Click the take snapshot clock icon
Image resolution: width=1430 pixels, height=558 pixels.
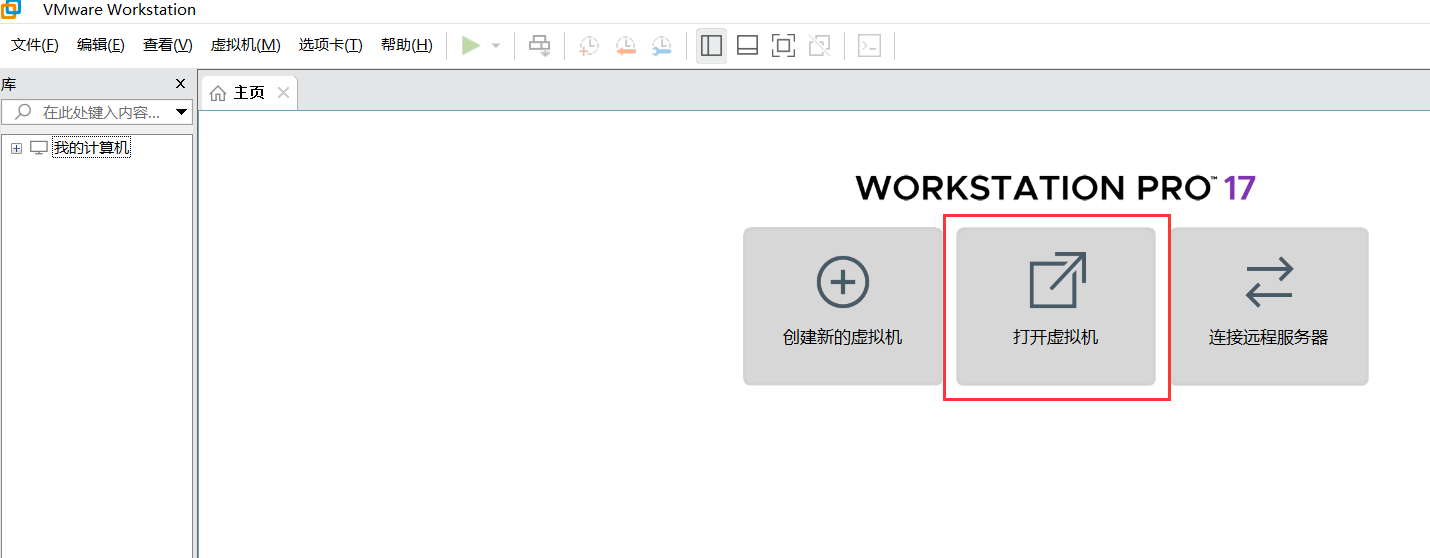pos(589,46)
